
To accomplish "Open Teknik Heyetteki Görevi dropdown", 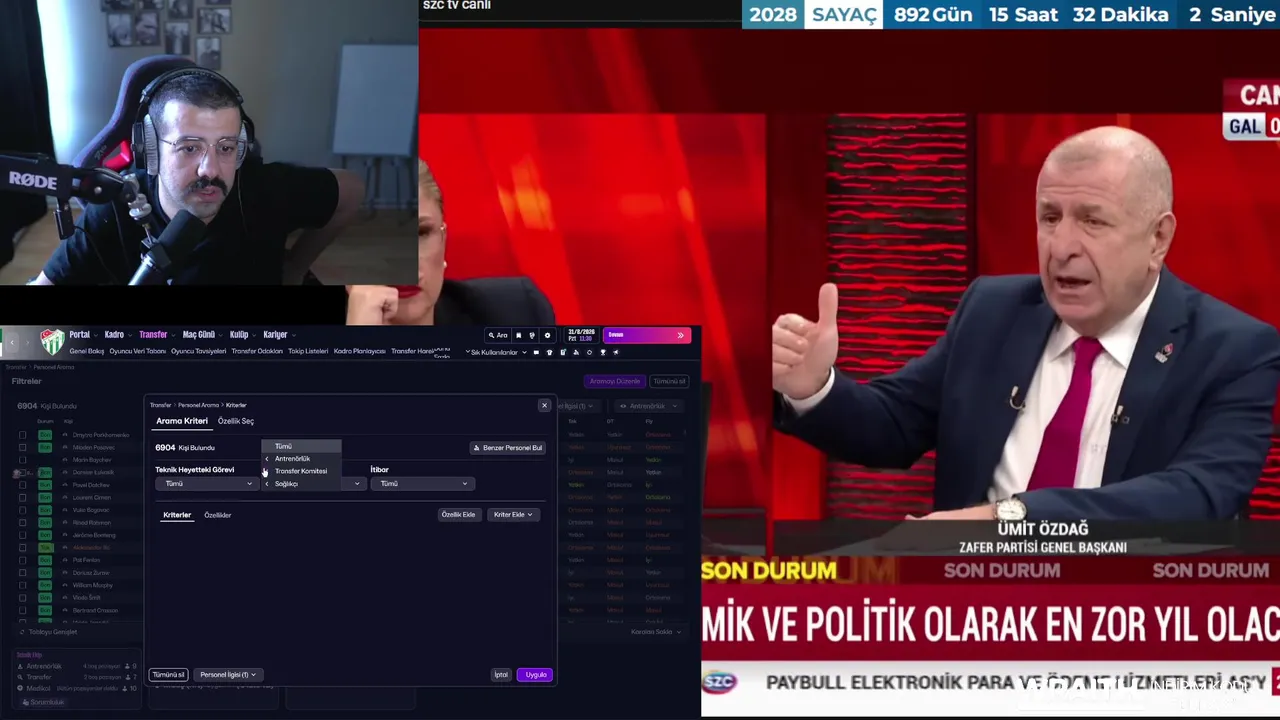I will 206,484.
